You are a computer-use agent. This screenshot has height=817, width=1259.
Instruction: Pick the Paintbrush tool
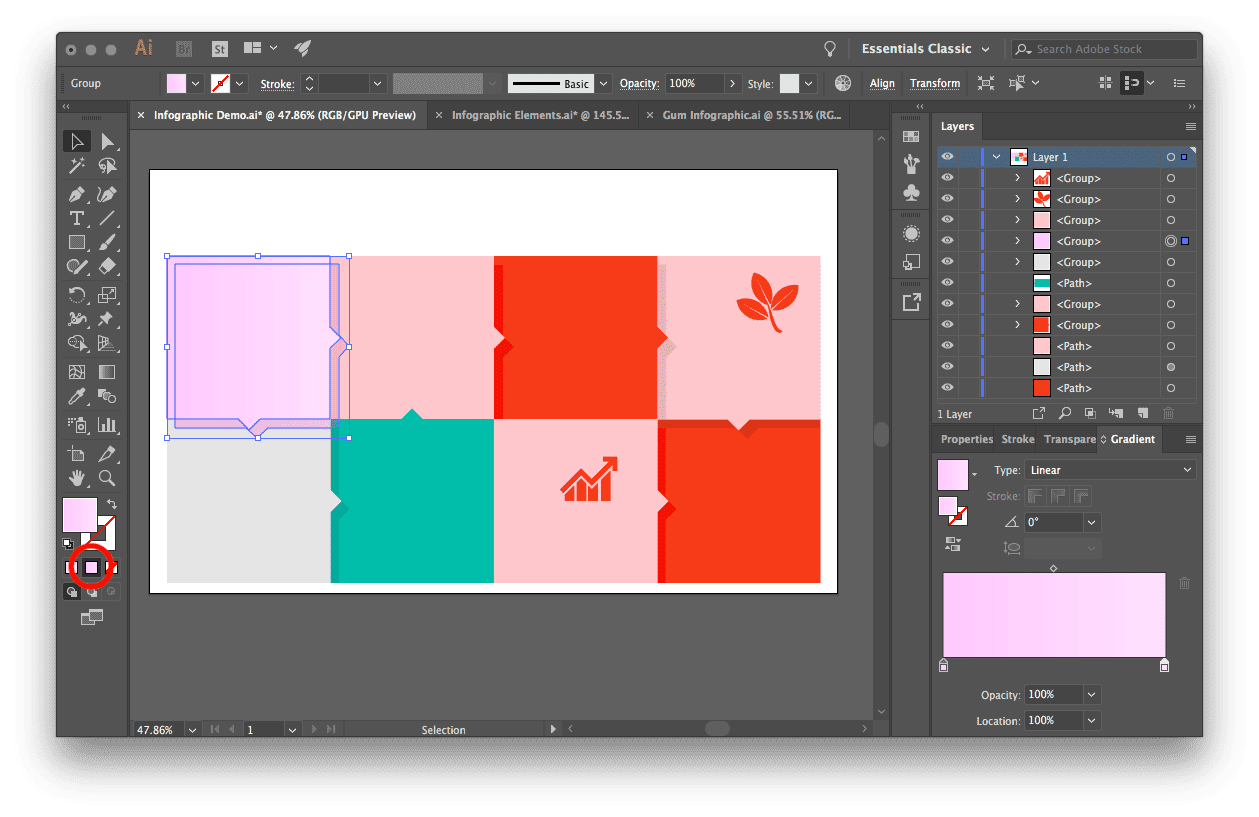pyautogui.click(x=107, y=242)
